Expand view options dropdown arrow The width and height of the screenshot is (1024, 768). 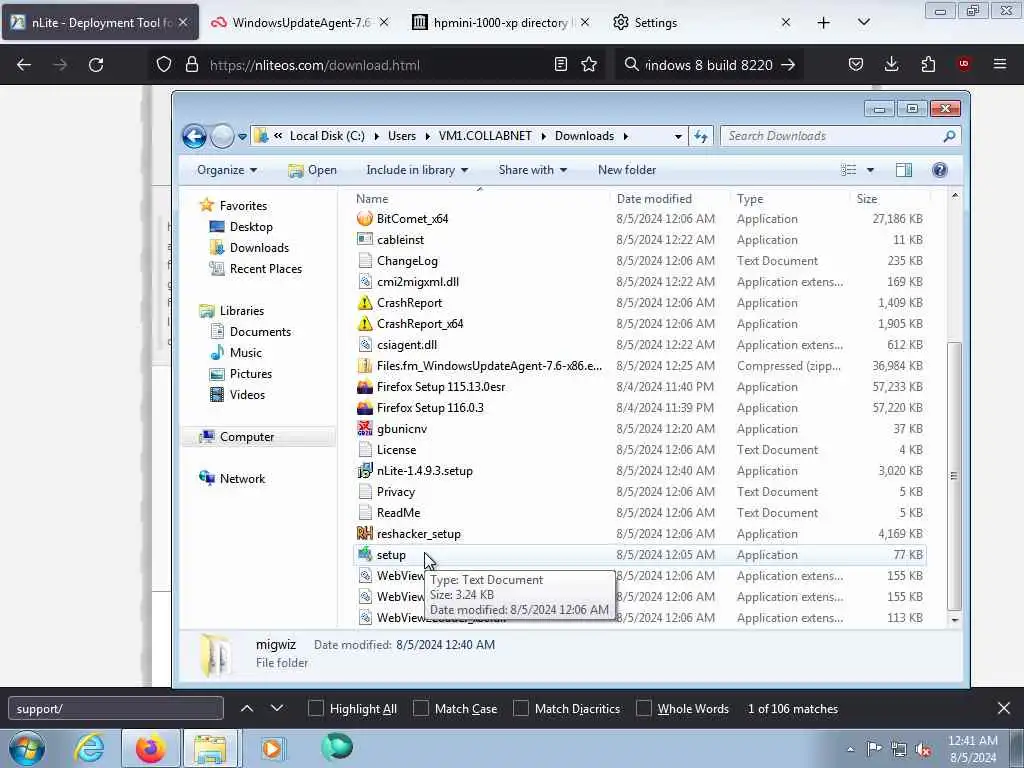(x=870, y=170)
